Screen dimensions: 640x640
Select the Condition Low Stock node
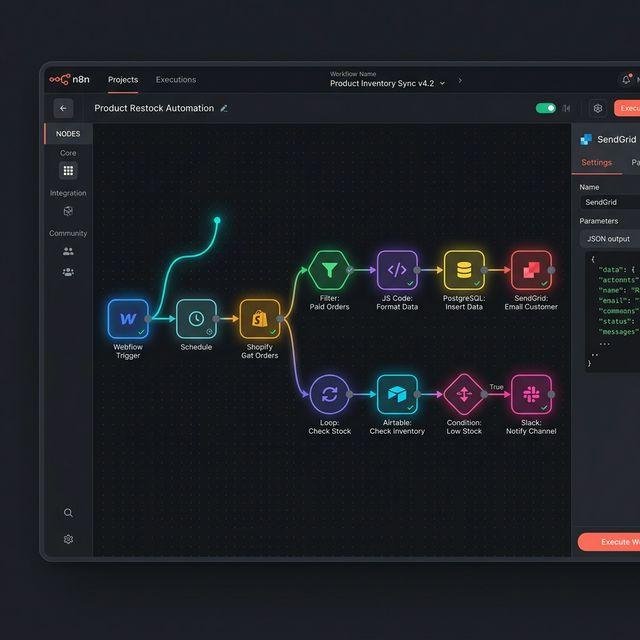tap(464, 394)
